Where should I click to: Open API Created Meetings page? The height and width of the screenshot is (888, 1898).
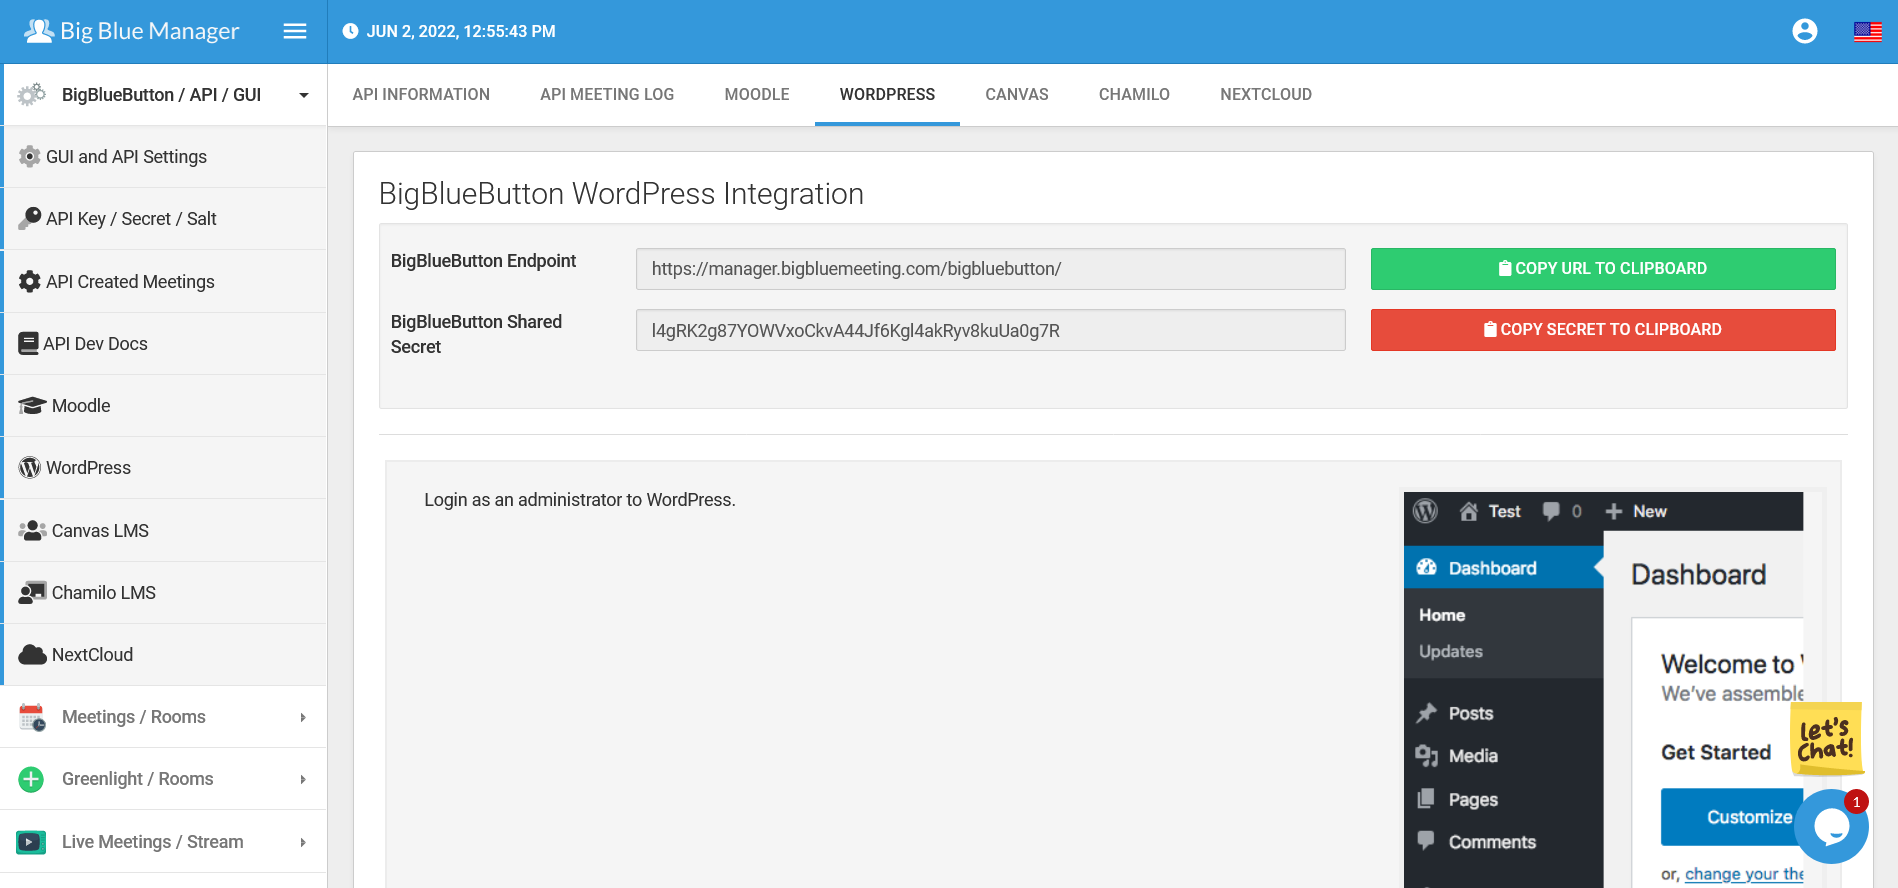[165, 282]
